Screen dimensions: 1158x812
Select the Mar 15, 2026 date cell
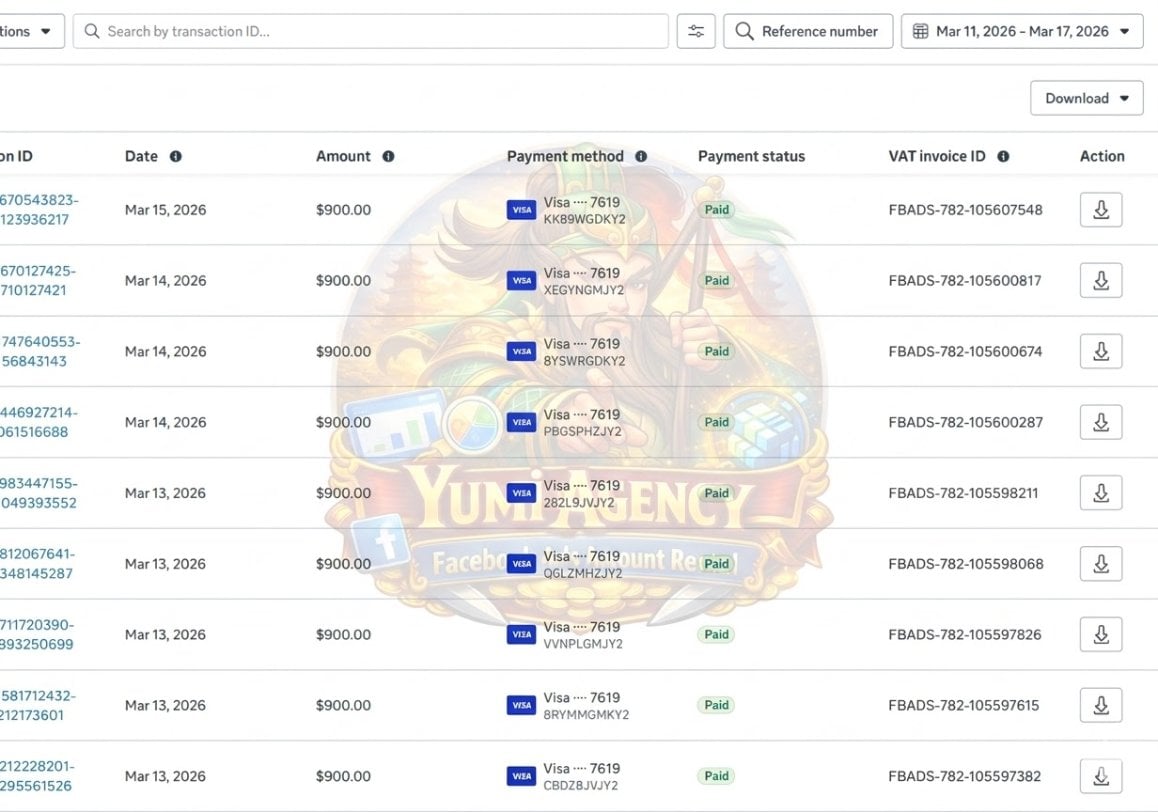tap(165, 210)
